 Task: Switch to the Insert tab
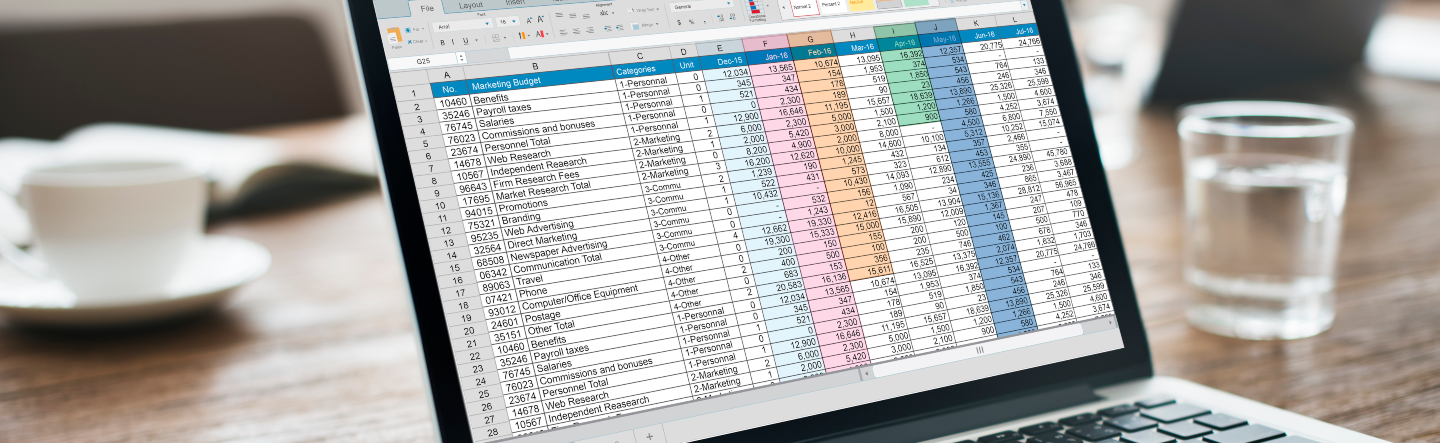(515, 2)
